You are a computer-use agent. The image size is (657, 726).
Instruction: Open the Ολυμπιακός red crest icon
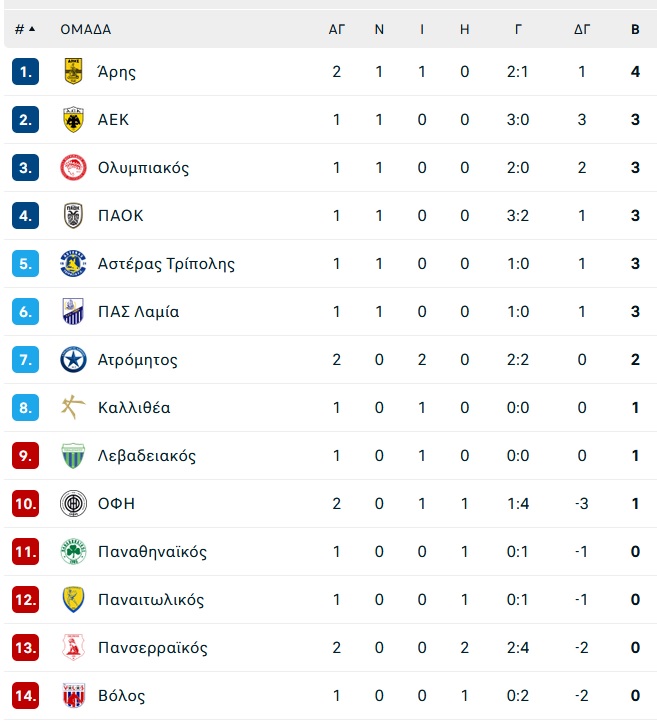tap(73, 168)
